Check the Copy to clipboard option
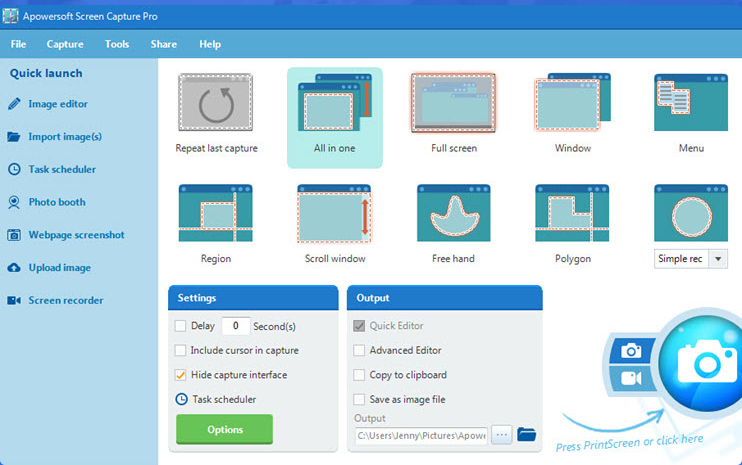742x465 pixels. point(359,375)
